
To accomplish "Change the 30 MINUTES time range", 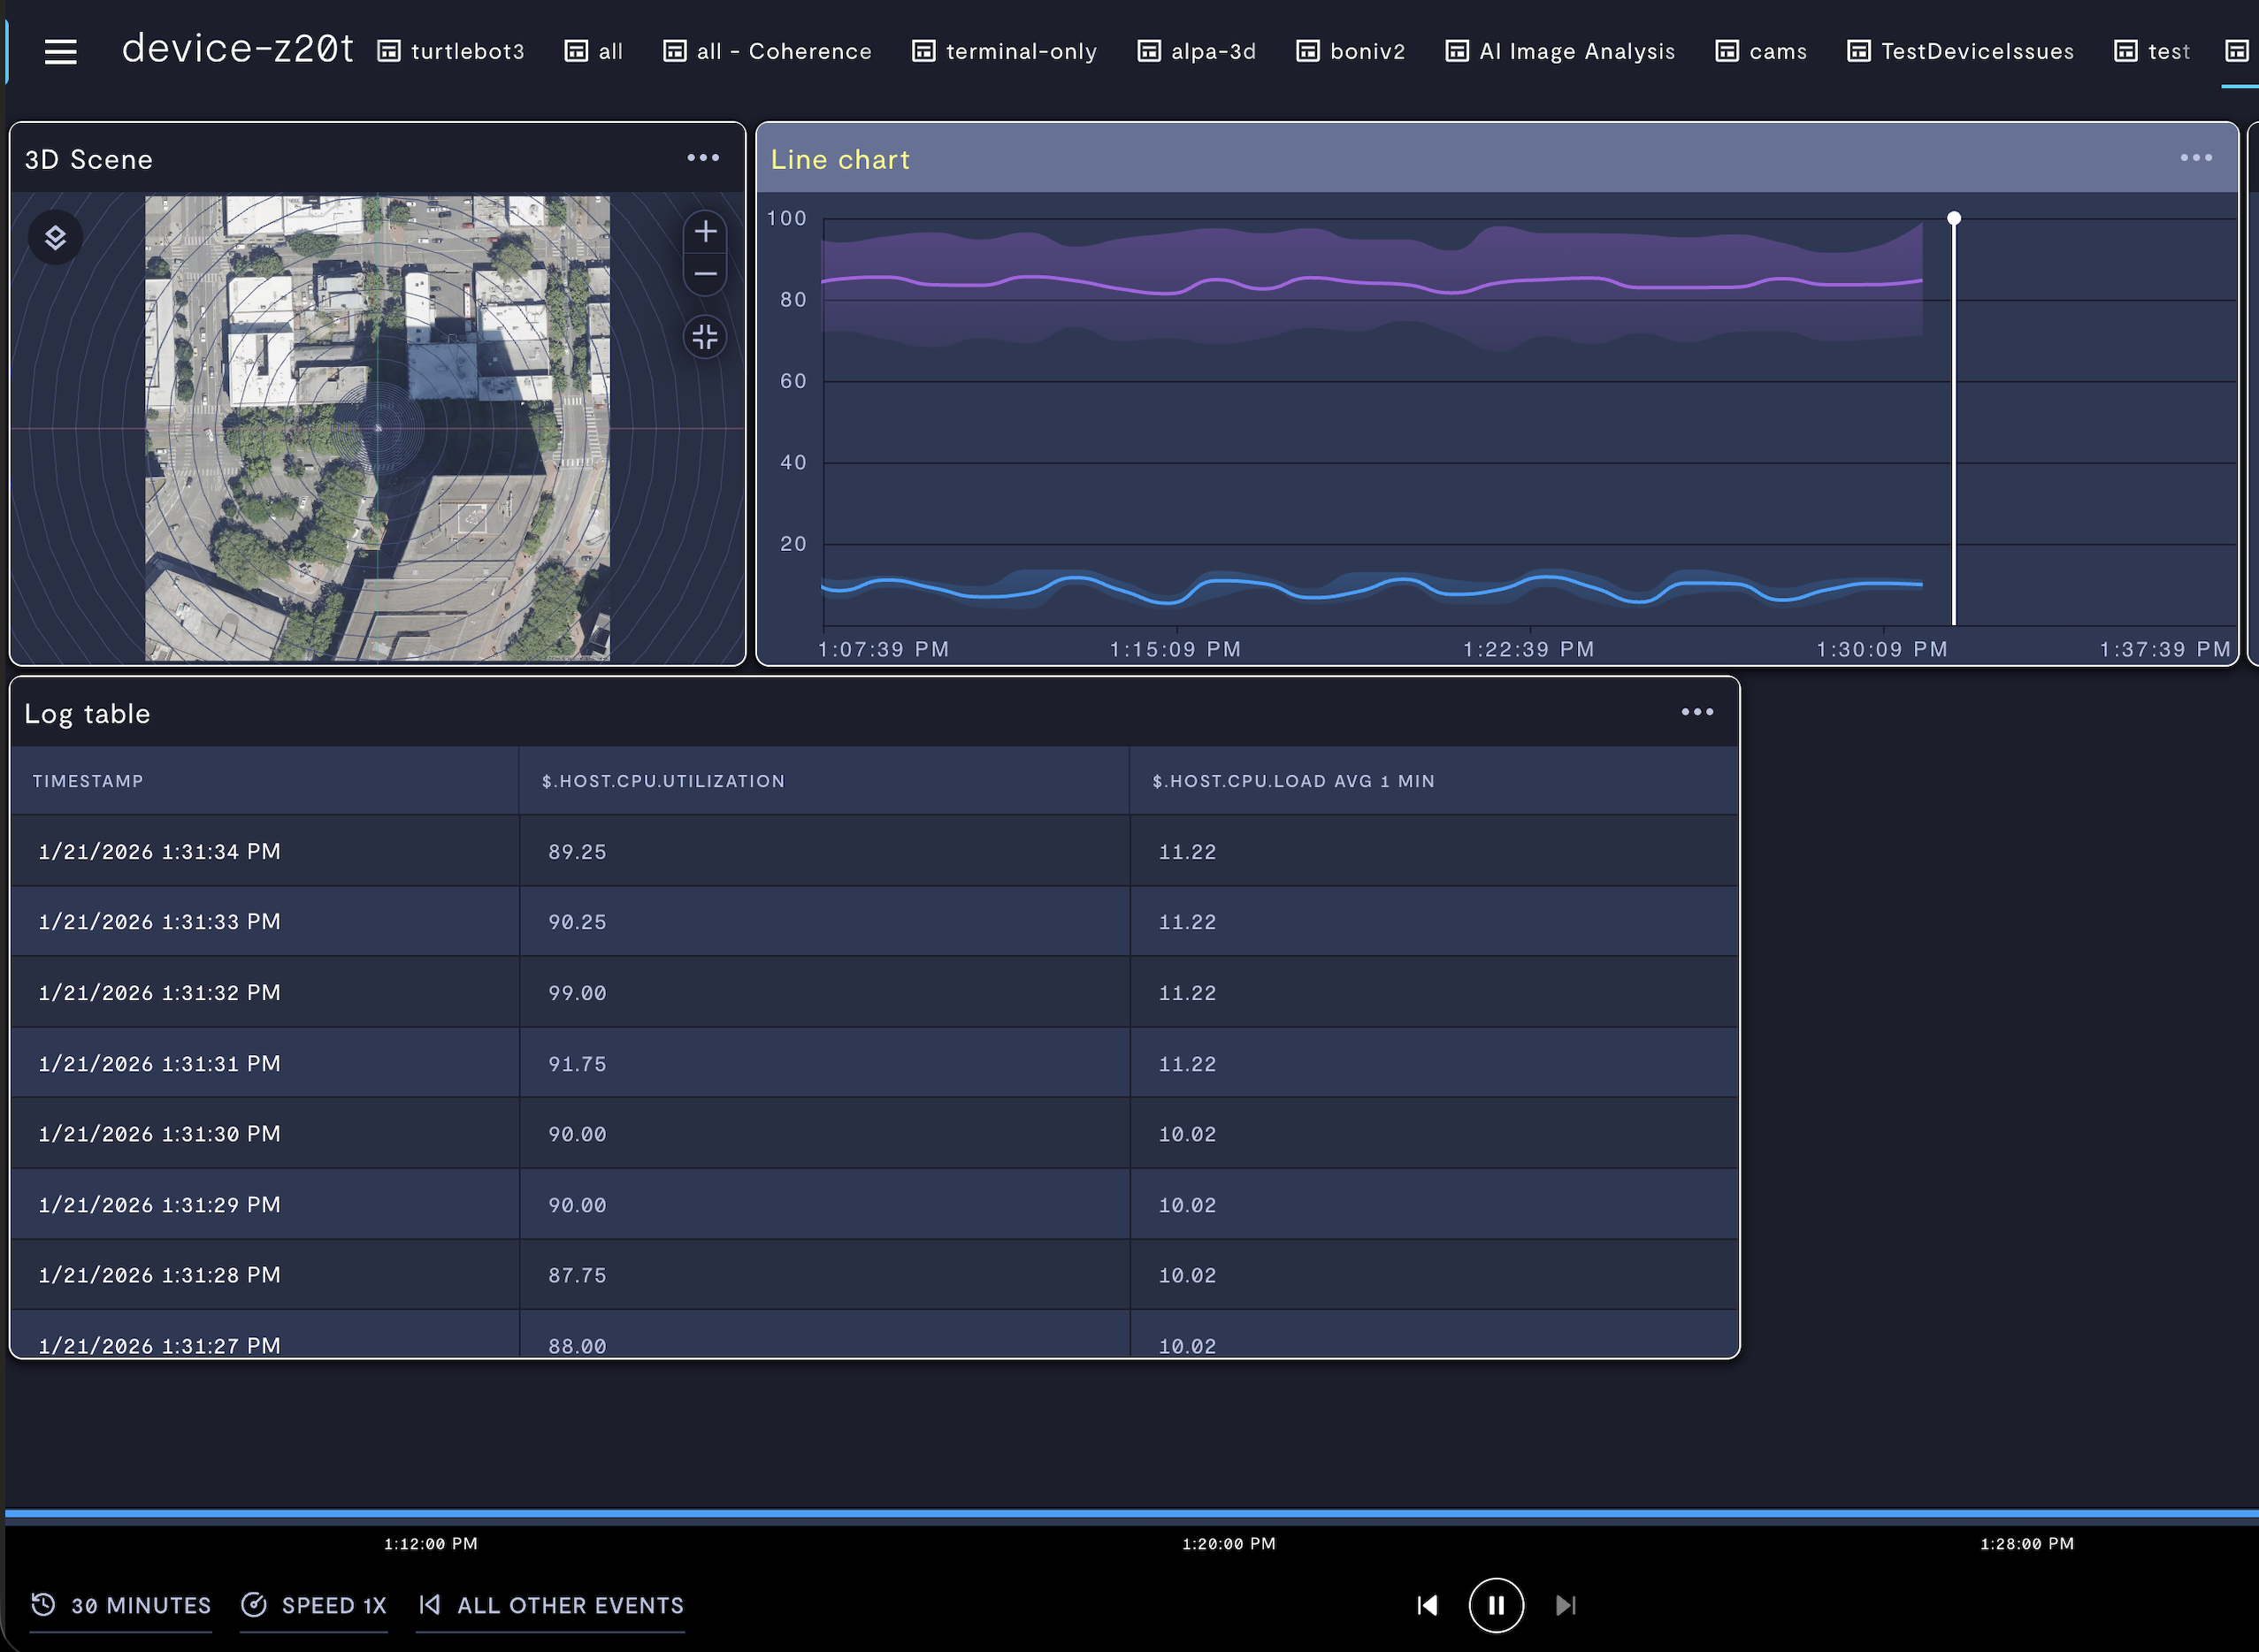I will [122, 1605].
